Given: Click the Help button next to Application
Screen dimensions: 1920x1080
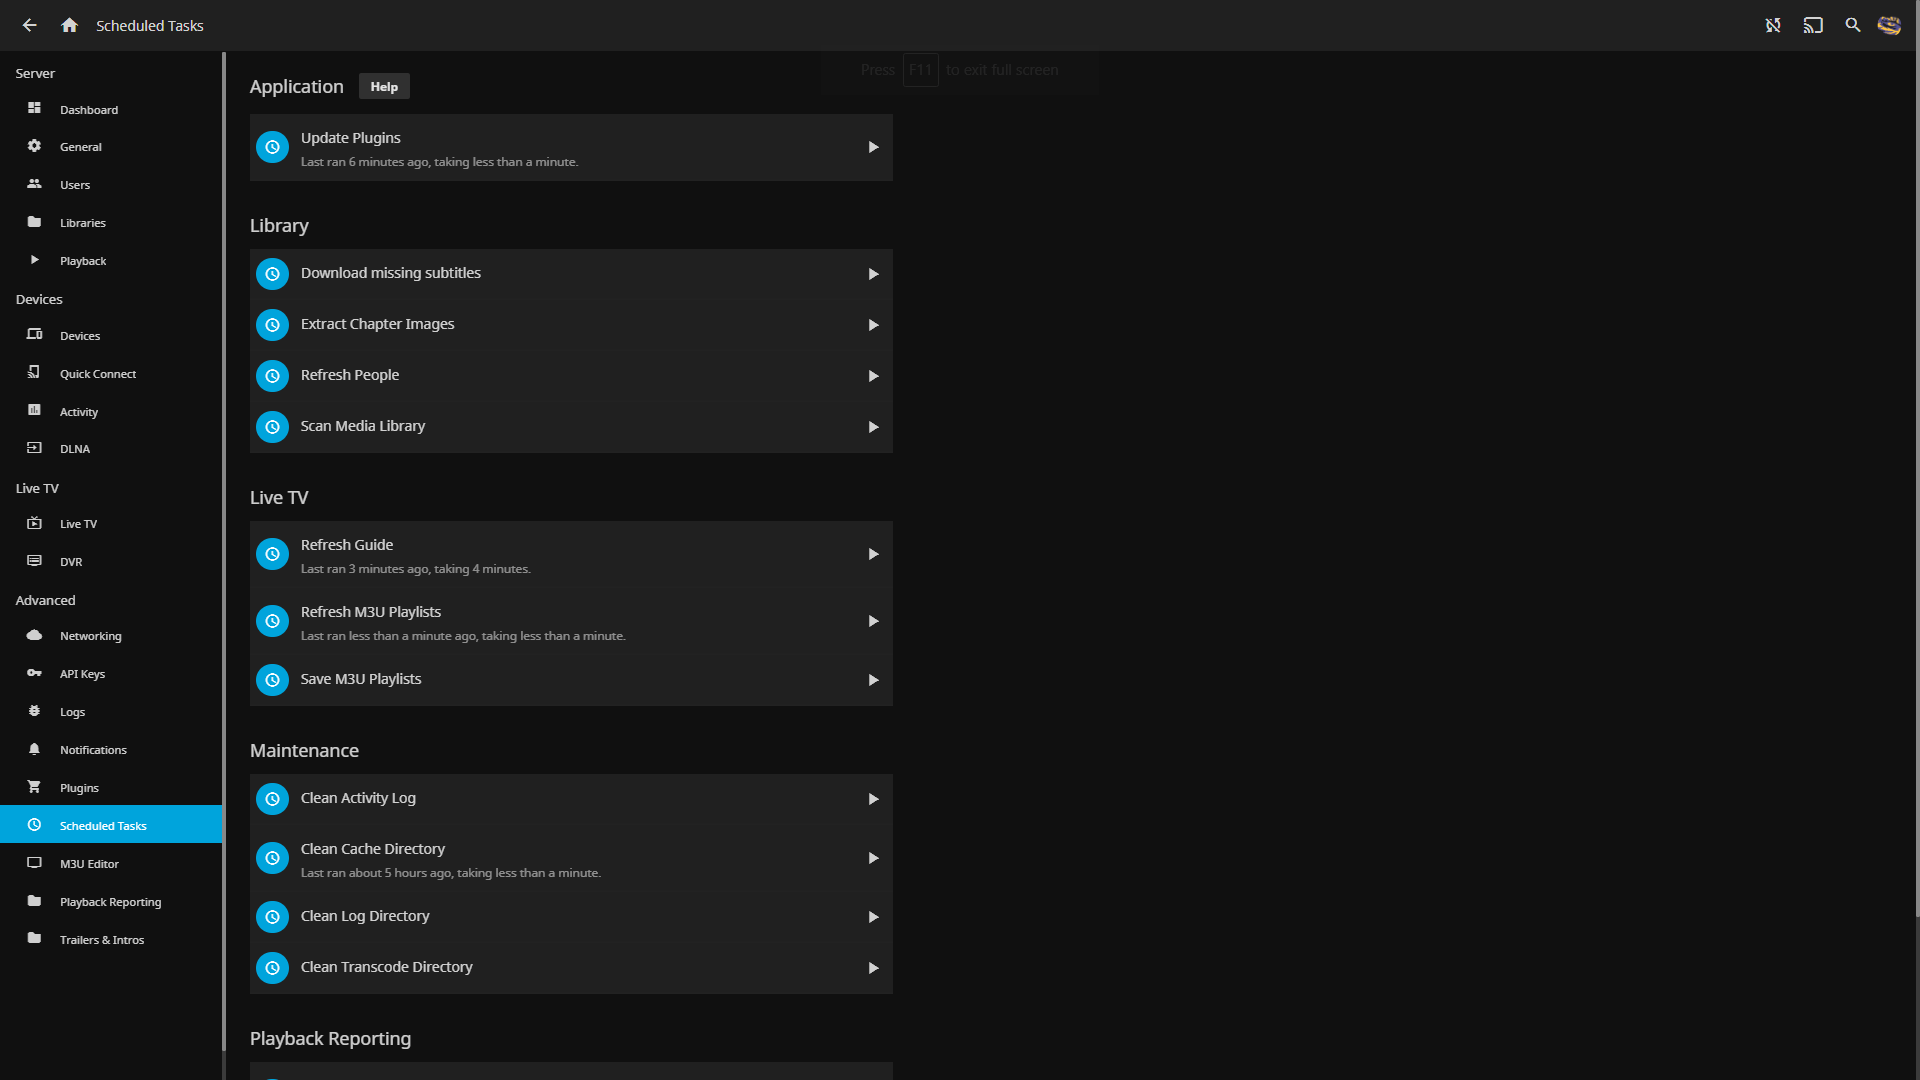Looking at the screenshot, I should 384,87.
